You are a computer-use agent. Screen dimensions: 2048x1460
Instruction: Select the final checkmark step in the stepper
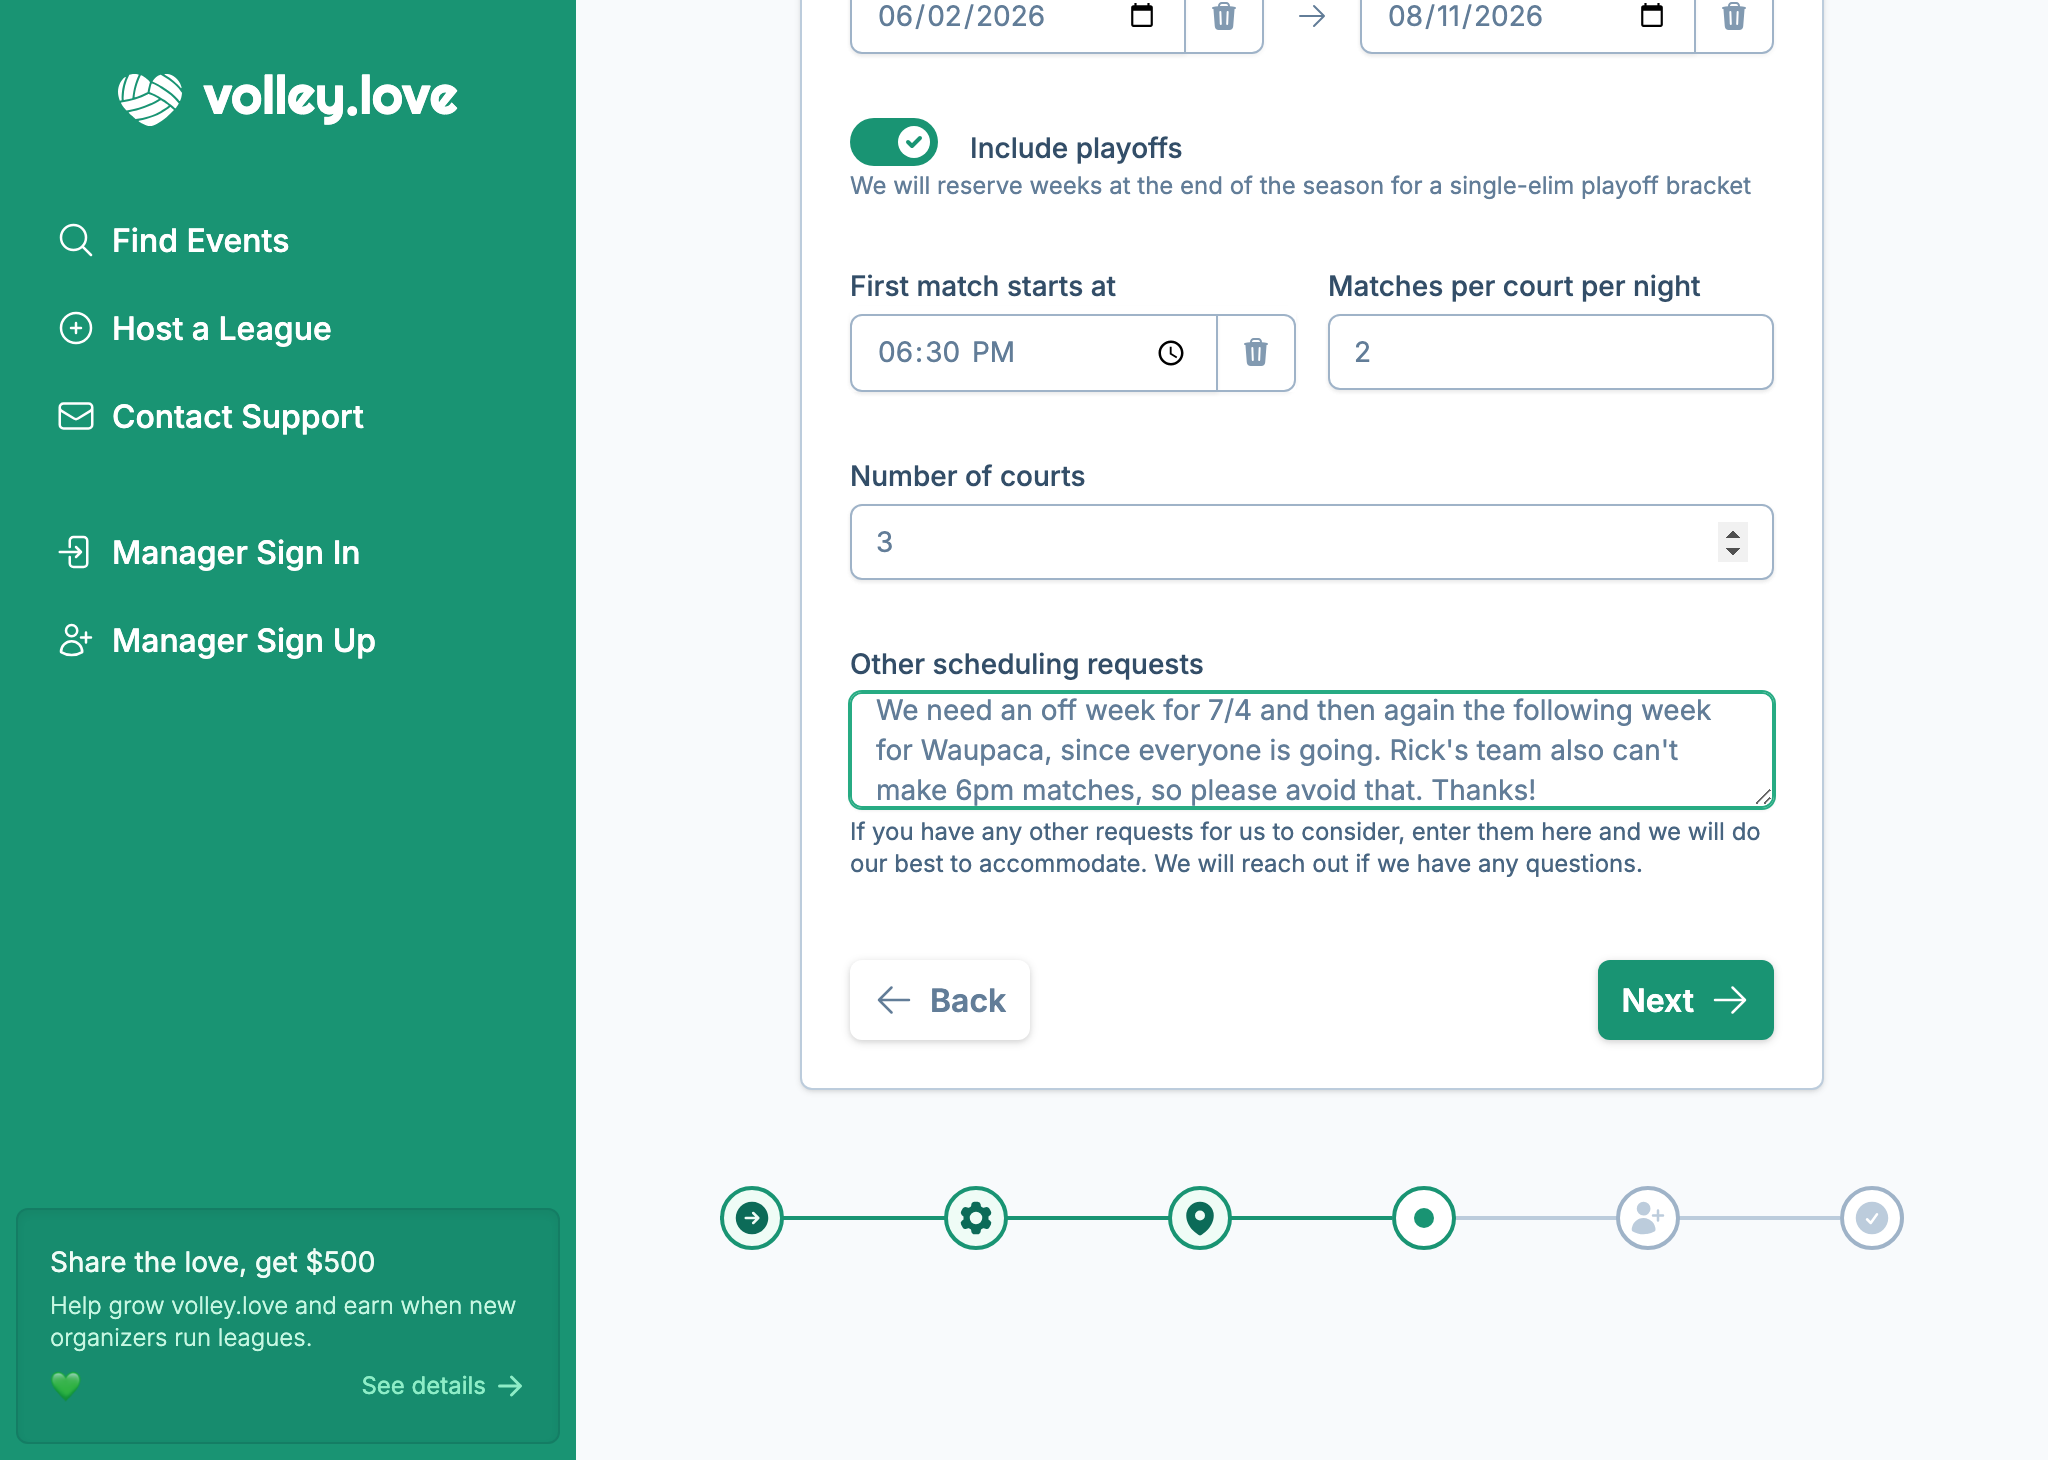click(1871, 1218)
